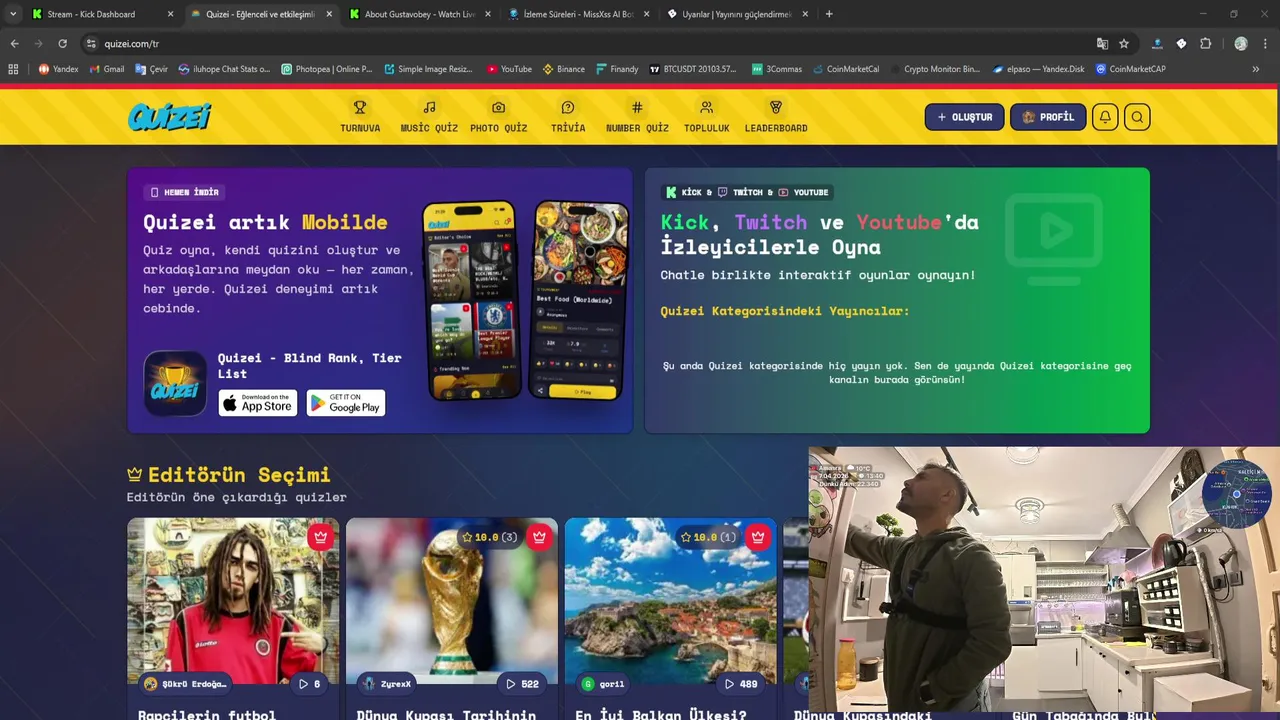Screen dimensions: 1280x720
Task: Click the 10.0 (3) rating badge
Action: coord(489,537)
